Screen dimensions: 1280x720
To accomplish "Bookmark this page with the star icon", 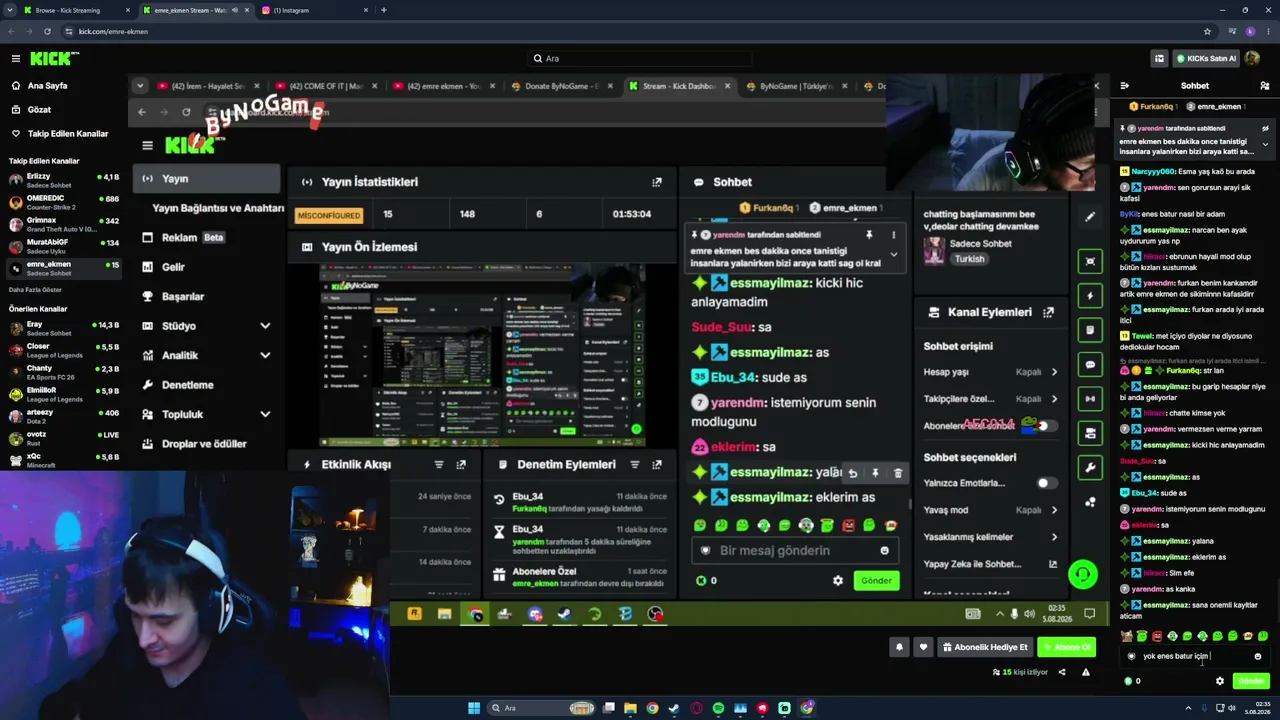I will (1207, 31).
